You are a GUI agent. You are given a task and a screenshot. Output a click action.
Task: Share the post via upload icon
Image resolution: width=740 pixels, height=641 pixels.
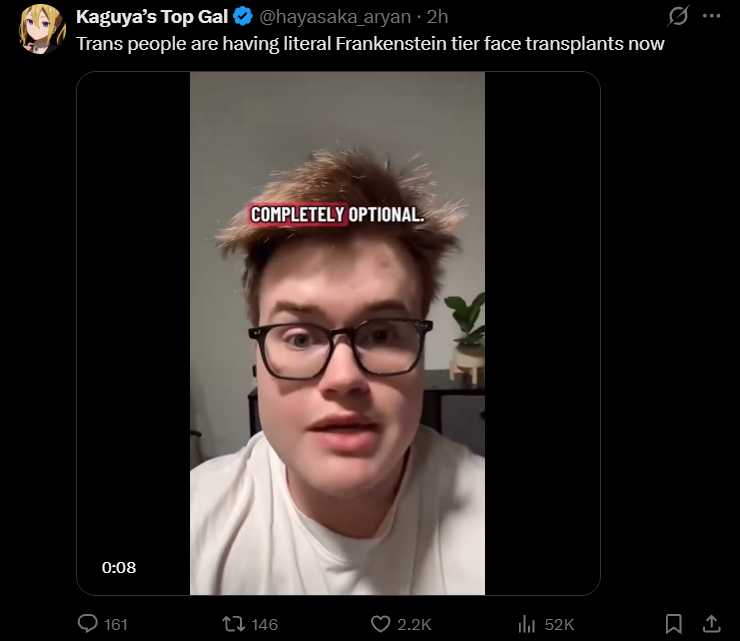click(x=712, y=624)
